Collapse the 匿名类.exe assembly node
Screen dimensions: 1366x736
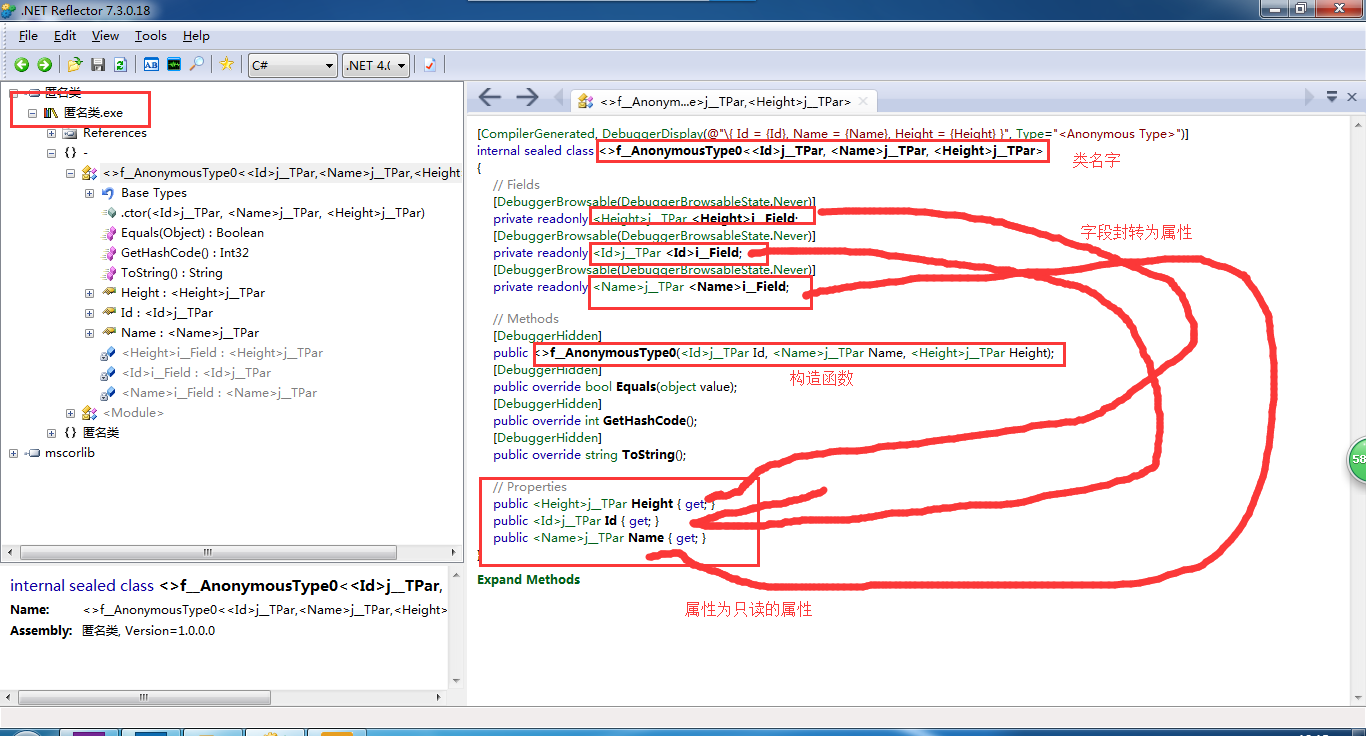click(x=33, y=113)
